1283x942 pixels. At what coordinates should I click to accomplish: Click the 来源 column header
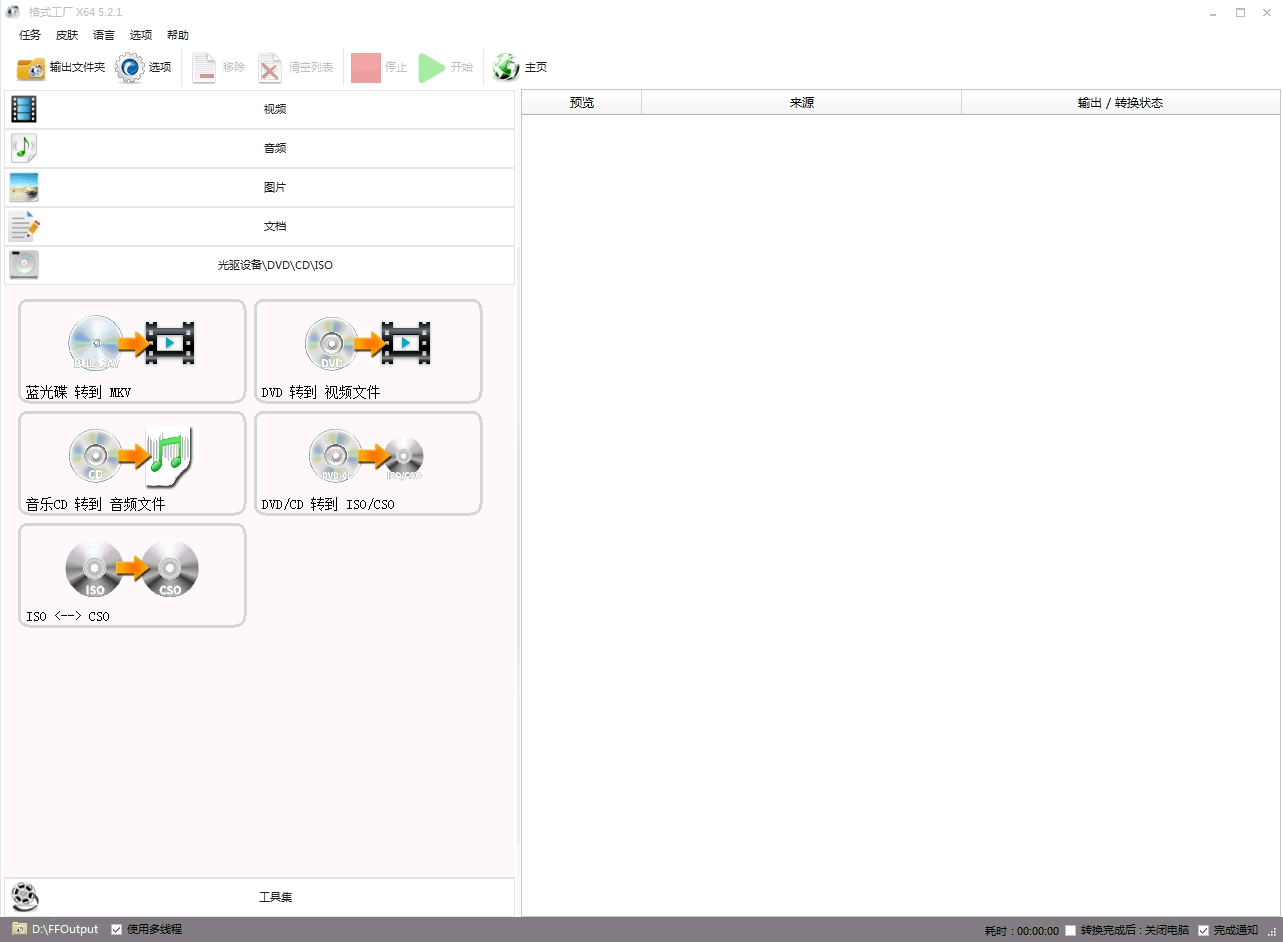click(x=801, y=102)
